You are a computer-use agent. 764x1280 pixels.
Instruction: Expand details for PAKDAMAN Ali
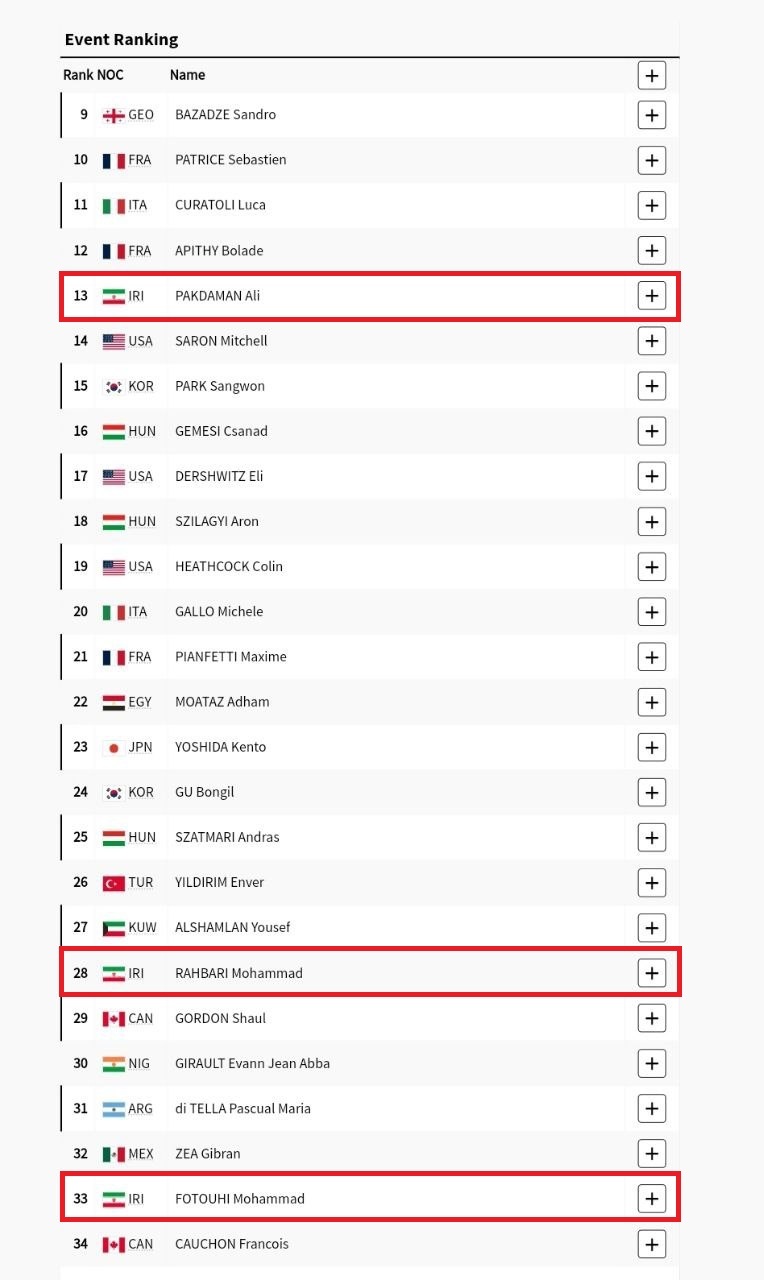tap(651, 296)
